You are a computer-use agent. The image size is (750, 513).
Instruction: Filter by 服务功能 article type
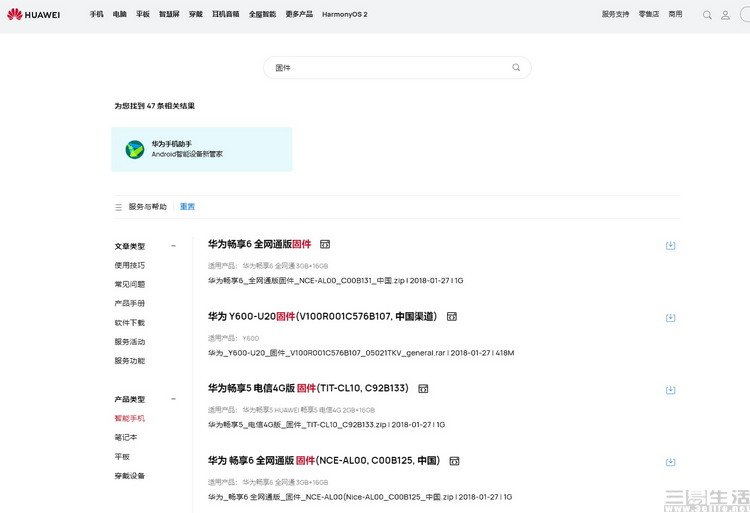pos(130,361)
